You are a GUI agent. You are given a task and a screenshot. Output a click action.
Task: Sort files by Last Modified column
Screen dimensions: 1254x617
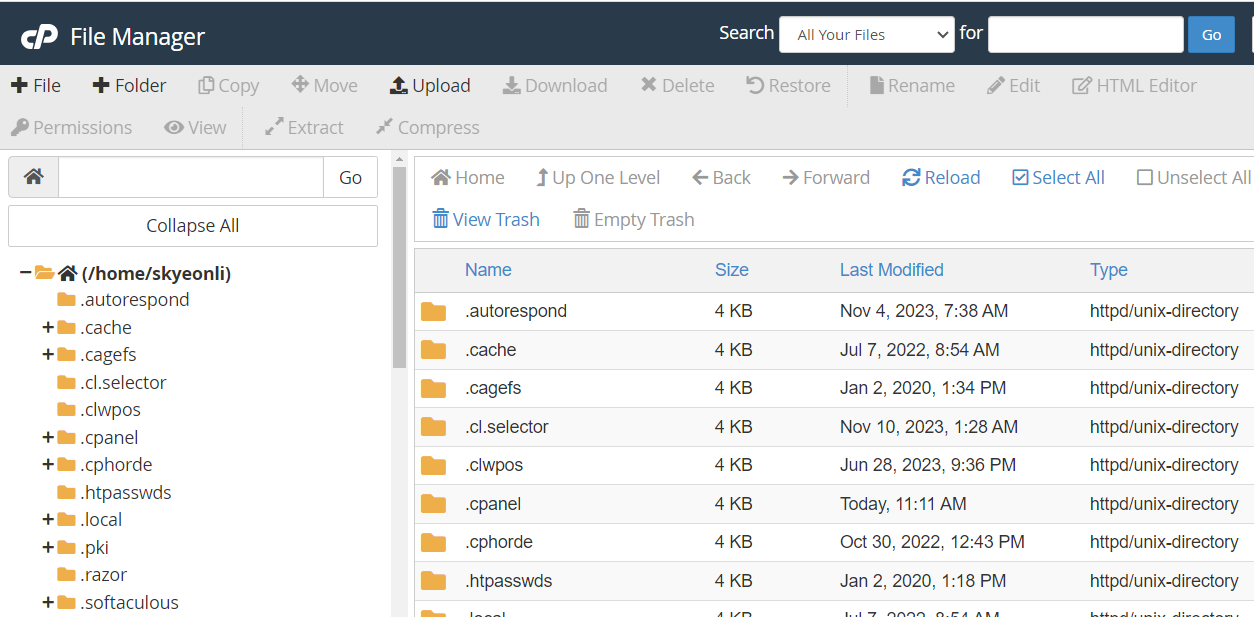[x=892, y=270]
